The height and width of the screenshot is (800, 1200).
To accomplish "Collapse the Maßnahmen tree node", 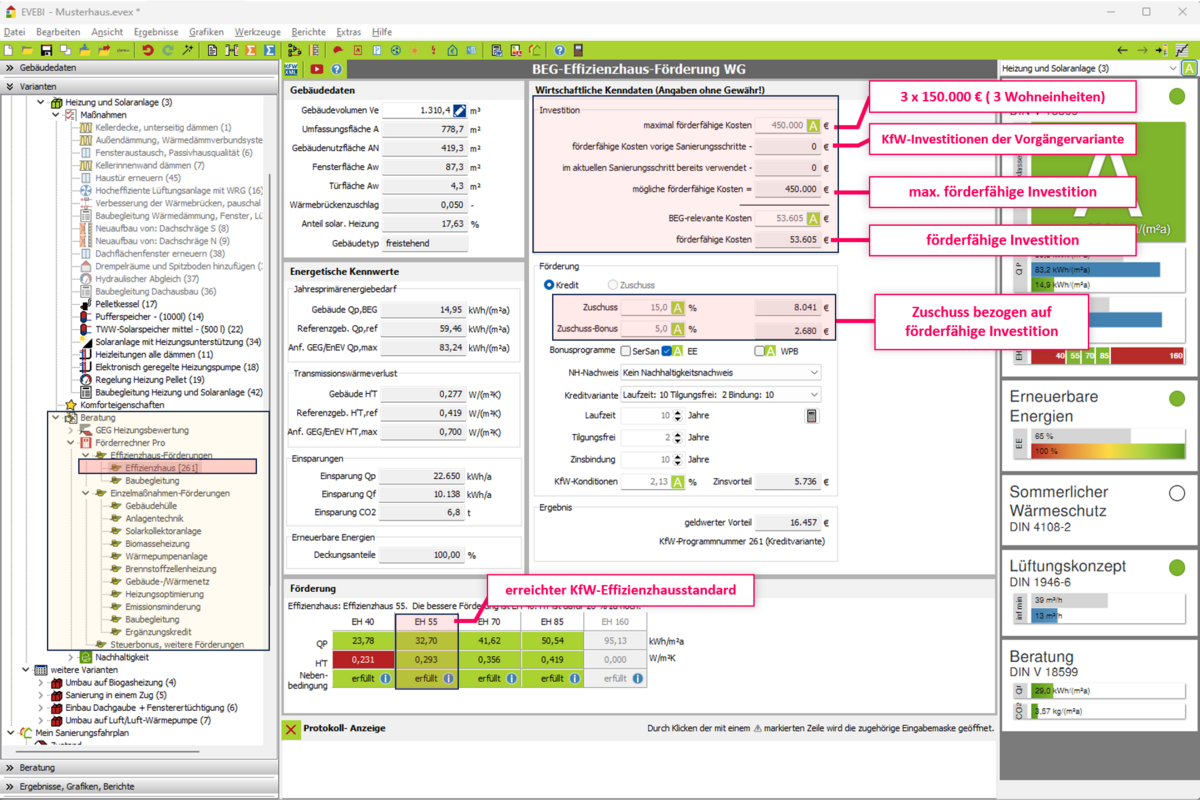I will coord(55,115).
